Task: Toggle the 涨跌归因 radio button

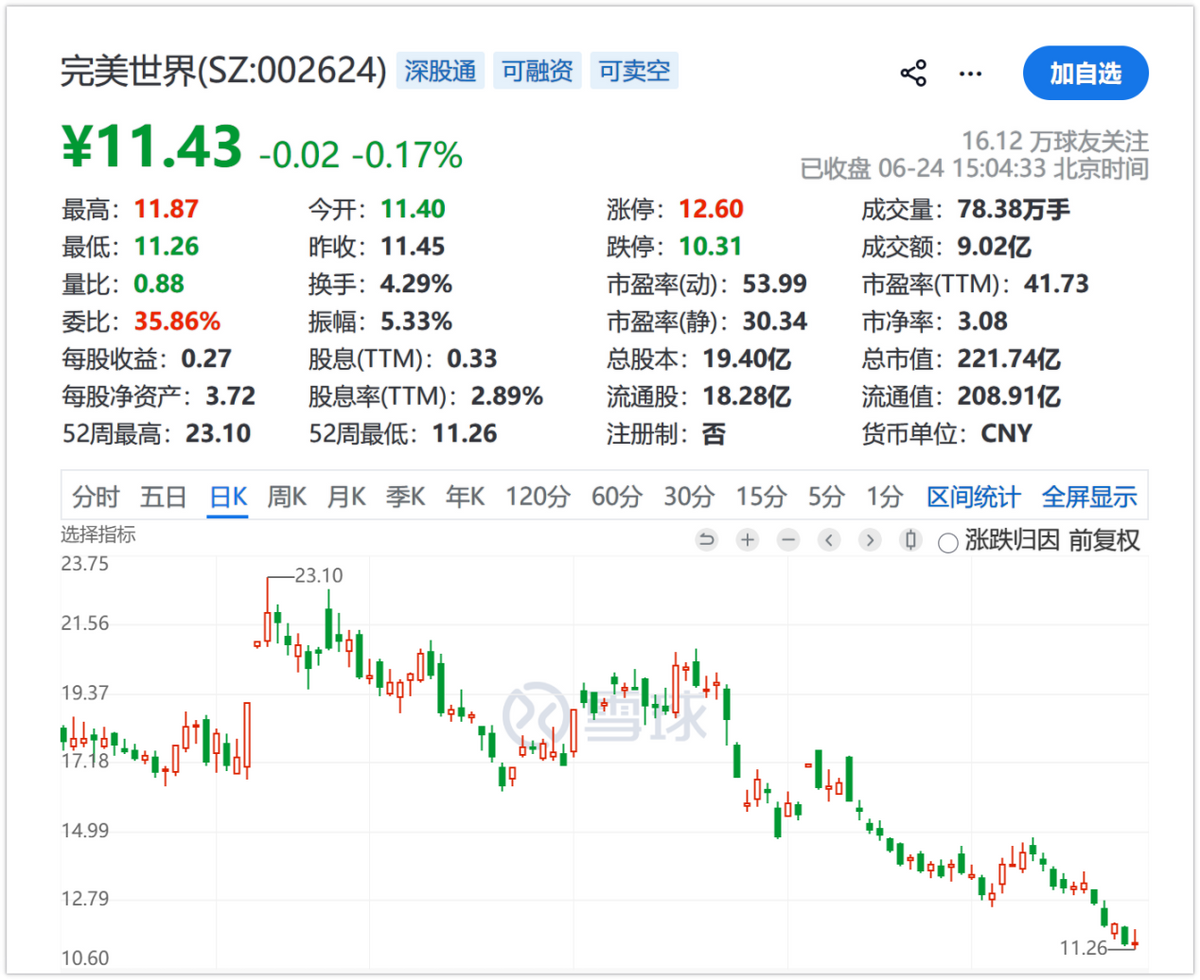Action: coord(948,542)
